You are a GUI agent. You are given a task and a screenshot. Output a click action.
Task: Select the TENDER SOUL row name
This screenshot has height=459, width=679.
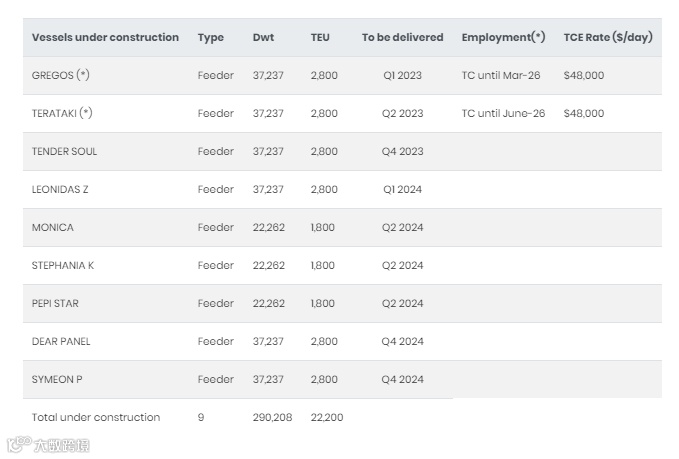tap(64, 152)
